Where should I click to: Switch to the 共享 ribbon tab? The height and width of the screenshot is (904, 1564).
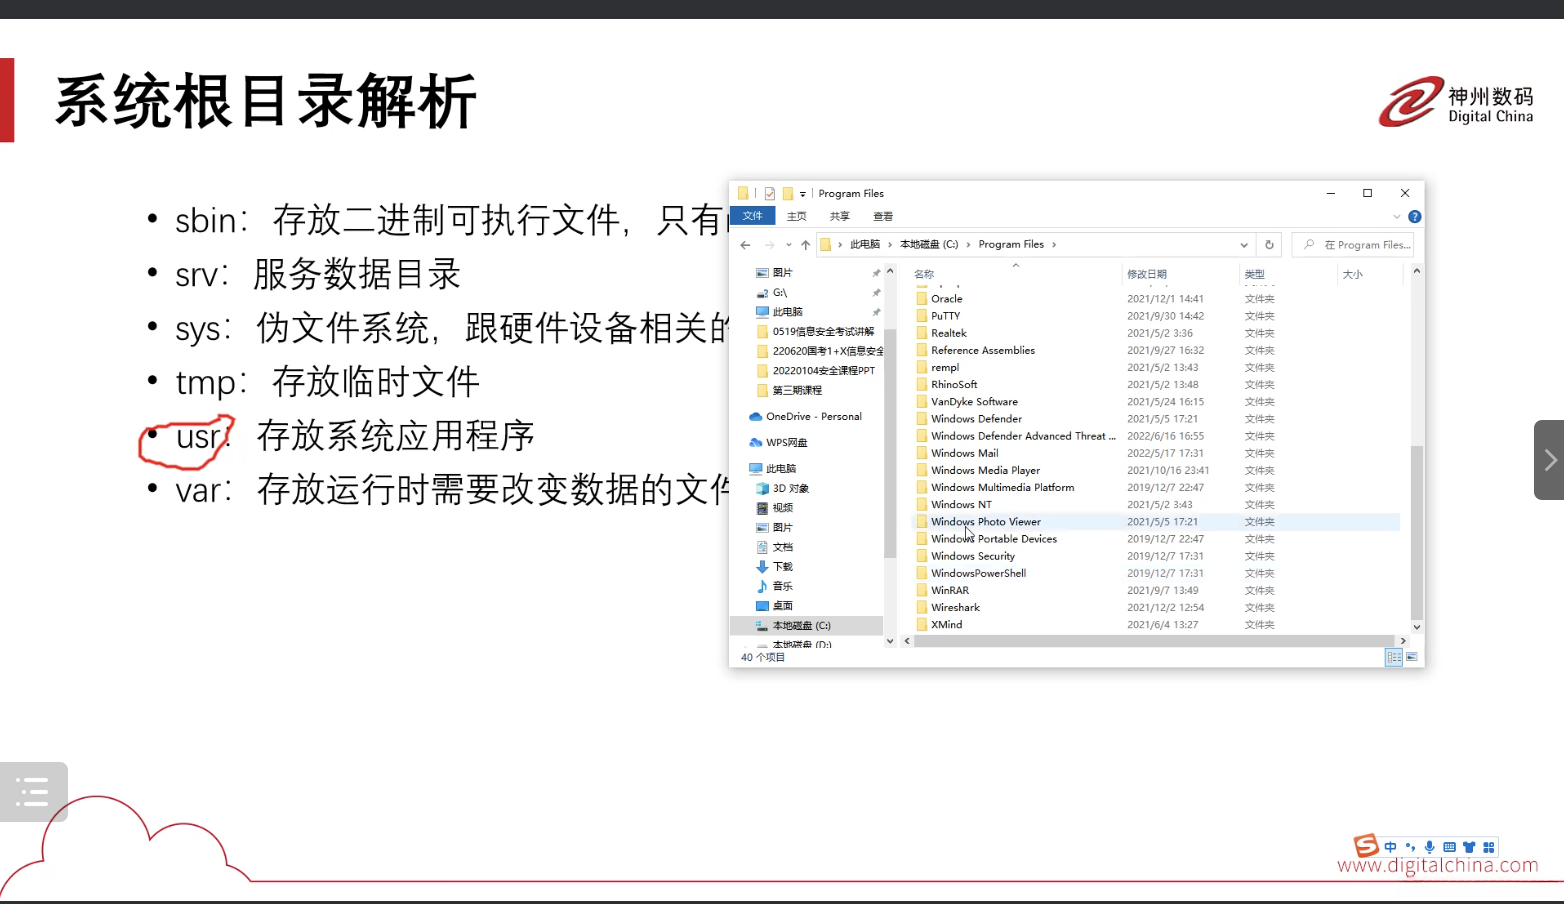point(840,216)
